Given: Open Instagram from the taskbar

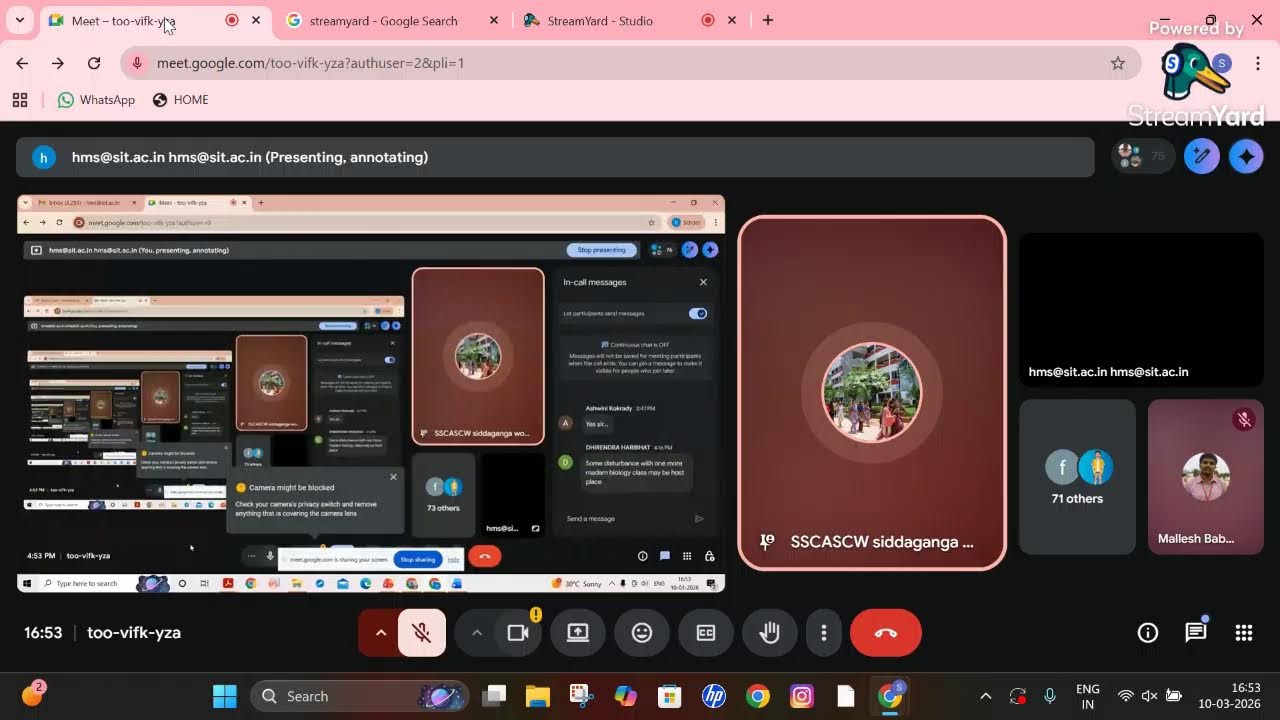Looking at the screenshot, I should pyautogui.click(x=802, y=696).
